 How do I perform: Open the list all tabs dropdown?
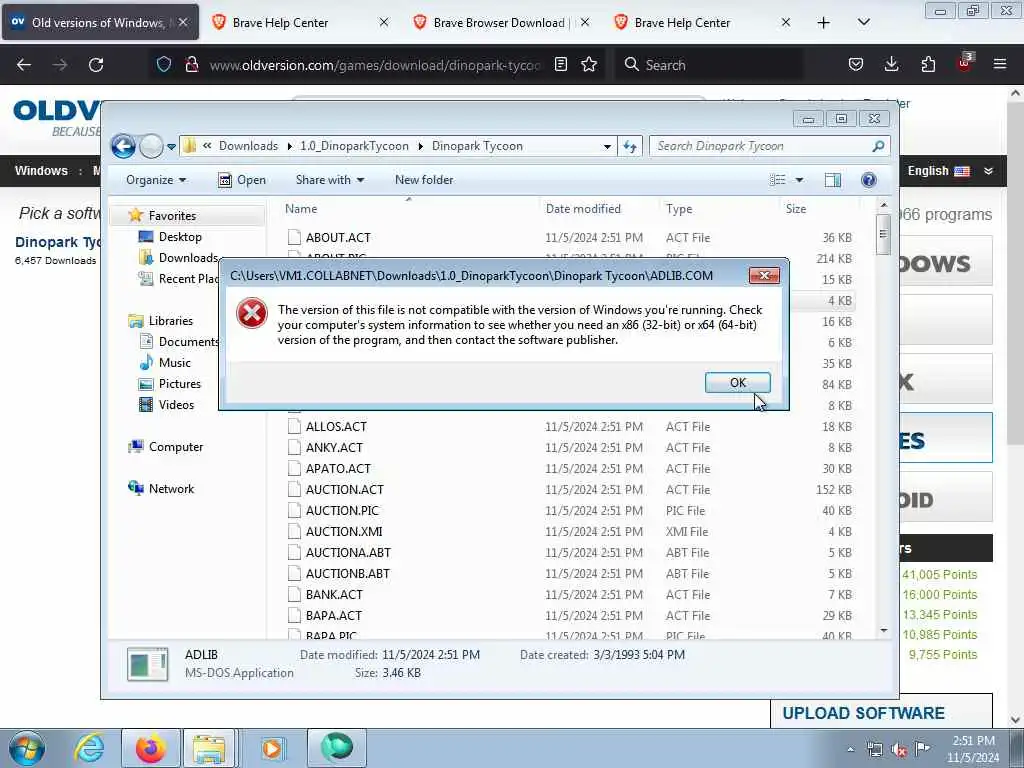coord(863,23)
